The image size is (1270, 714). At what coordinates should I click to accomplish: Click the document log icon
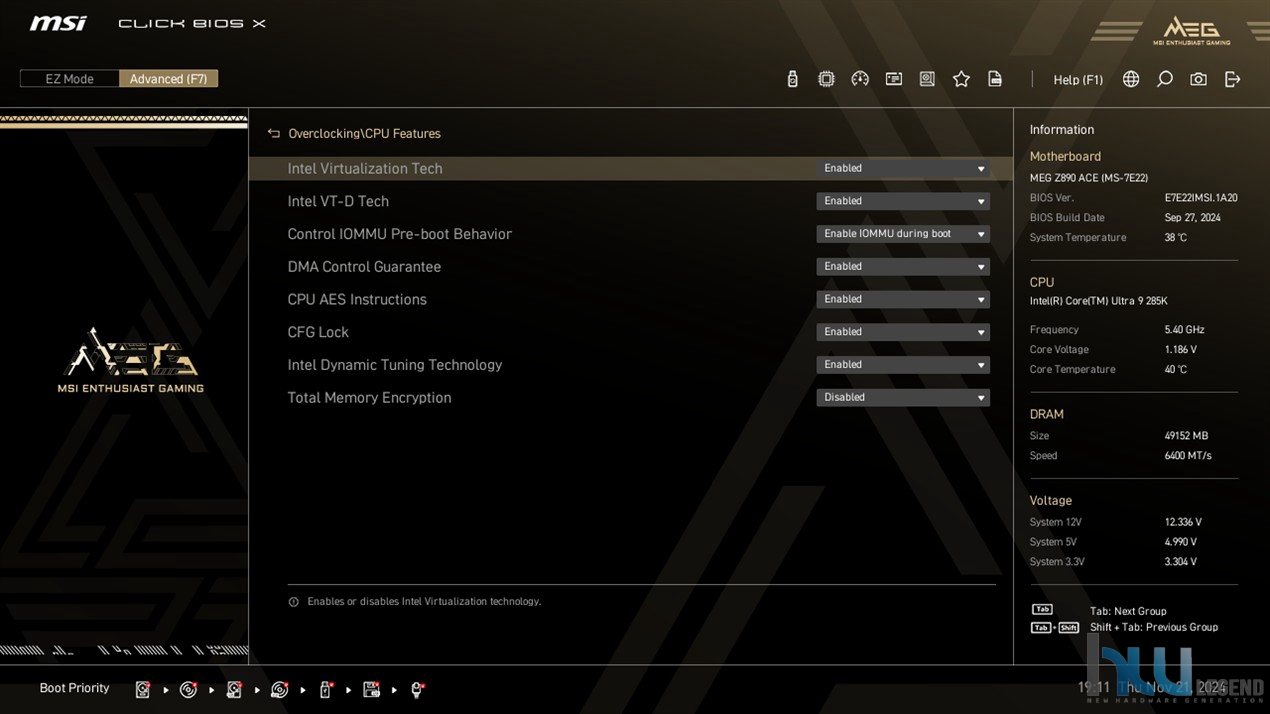(x=995, y=79)
